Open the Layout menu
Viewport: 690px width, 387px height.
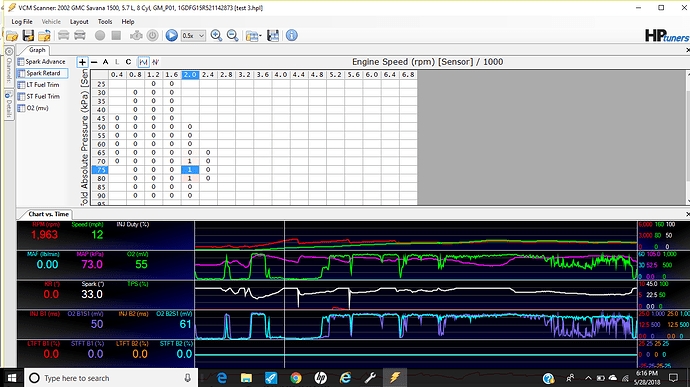(79, 22)
